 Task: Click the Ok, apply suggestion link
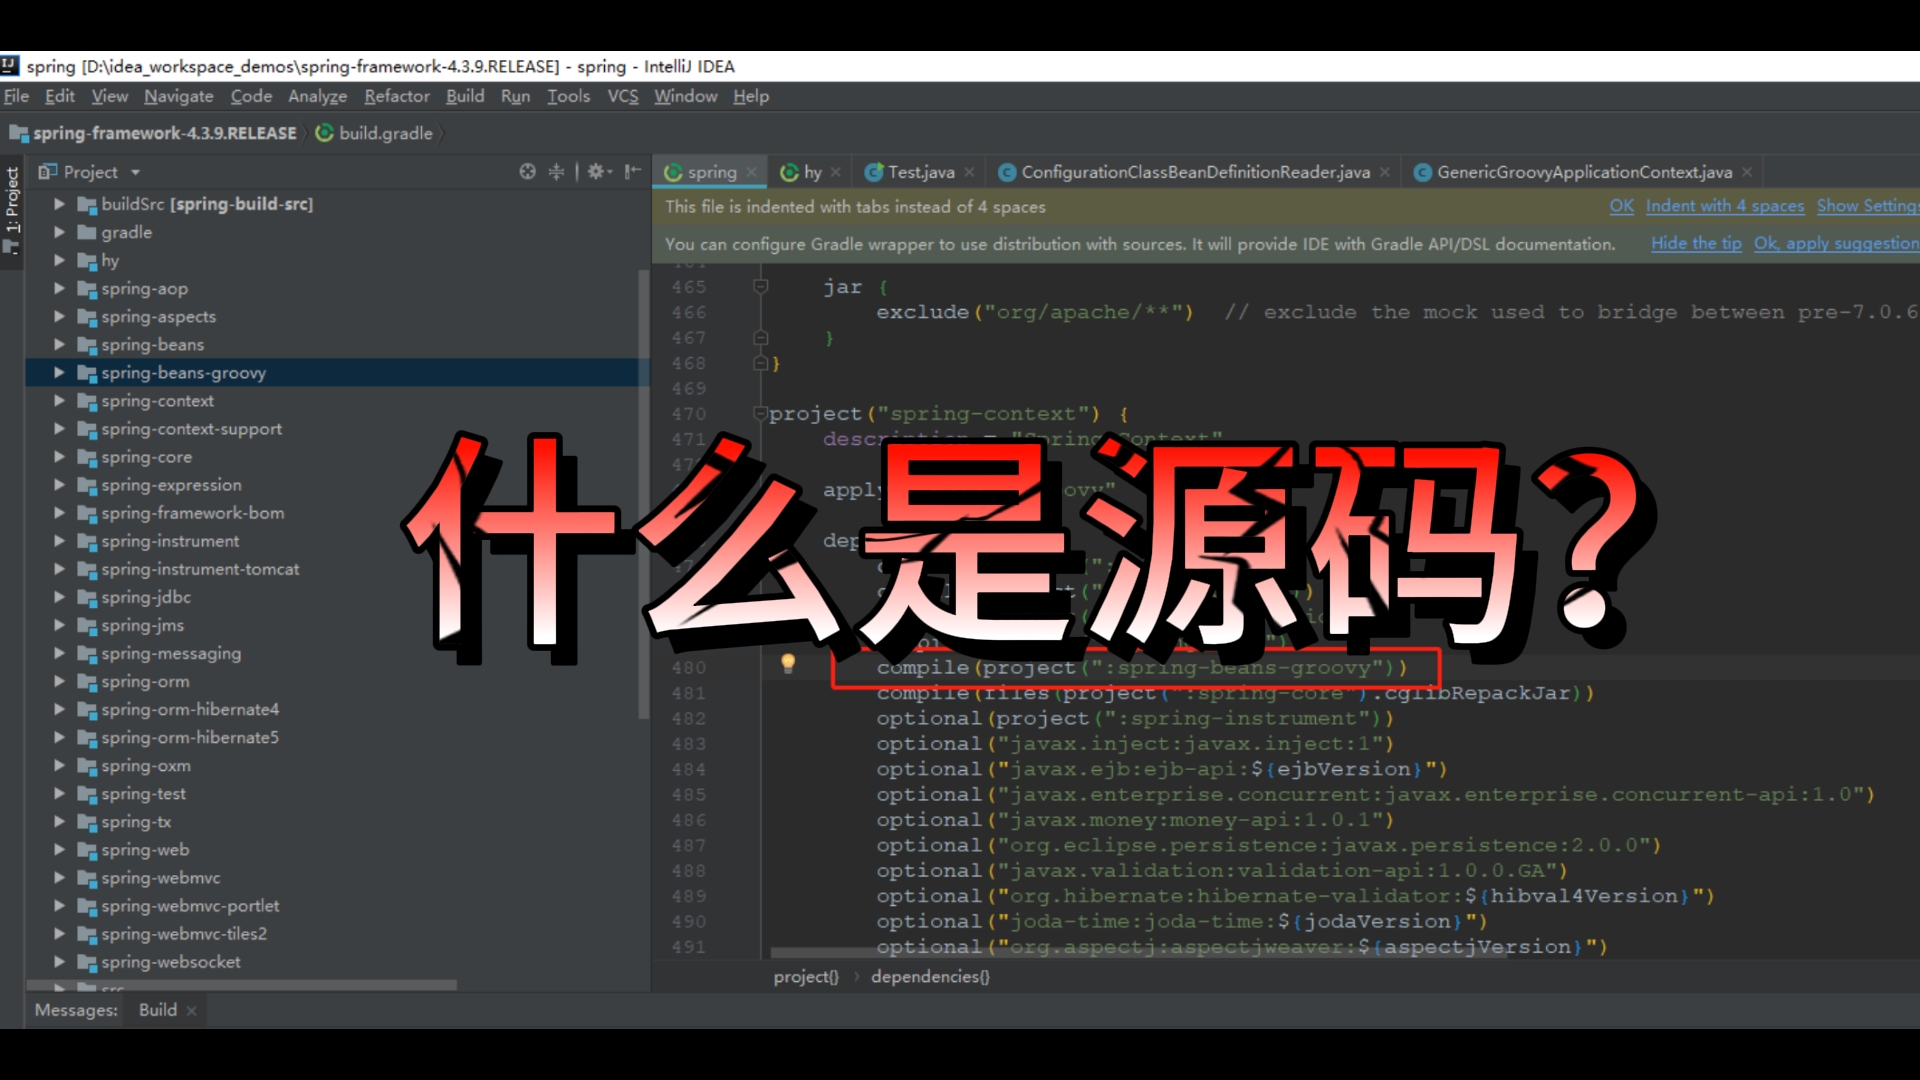[x=1836, y=243]
